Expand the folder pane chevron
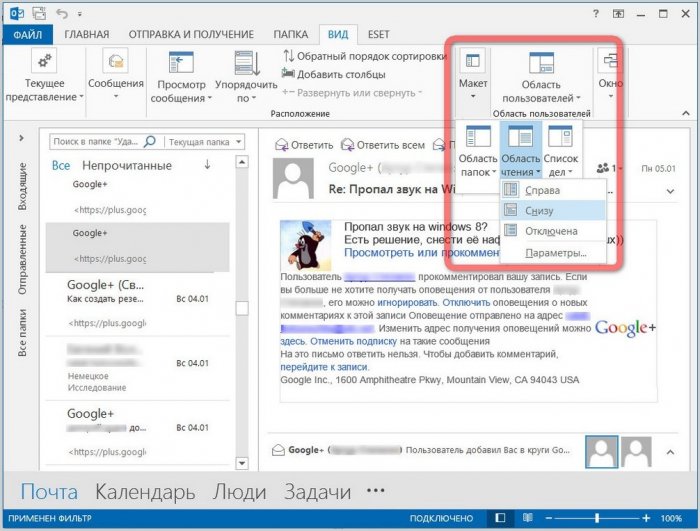This screenshot has width=700, height=531. coord(21,138)
